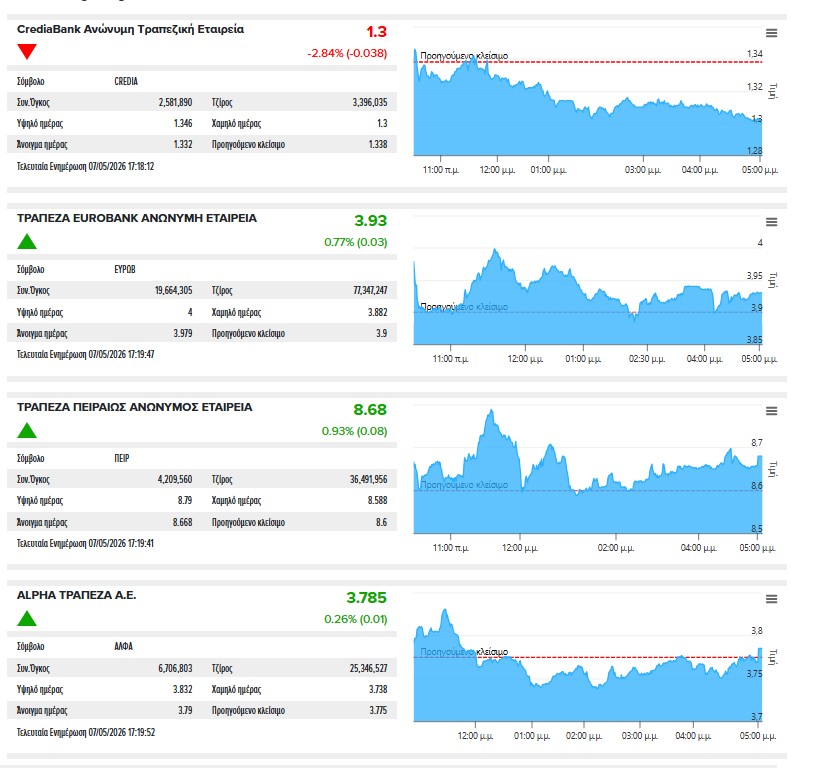Click the green up arrow for Alpha Τράπεζα
The width and height of the screenshot is (816, 774).
pos(27,618)
